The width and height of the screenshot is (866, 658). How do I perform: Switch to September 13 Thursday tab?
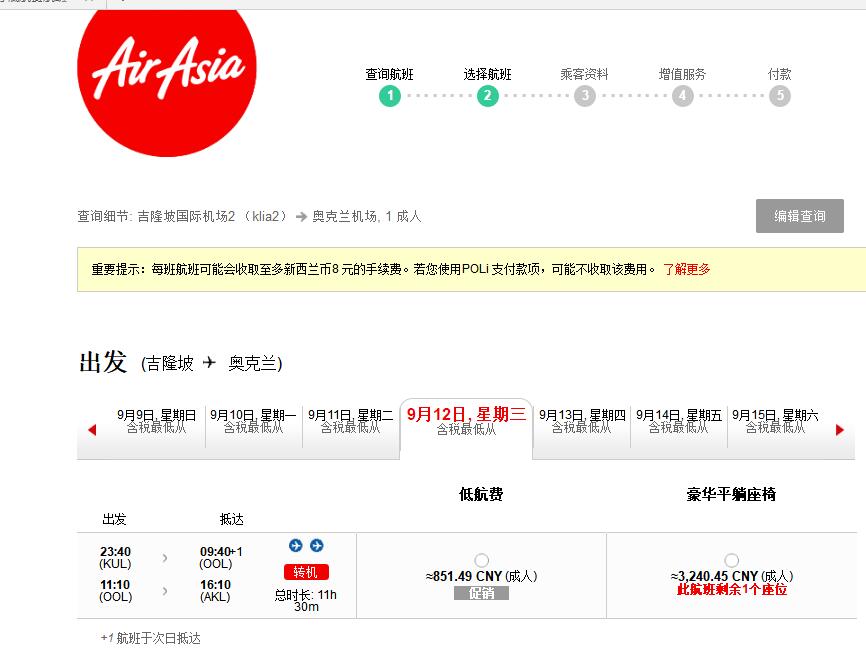[x=582, y=421]
